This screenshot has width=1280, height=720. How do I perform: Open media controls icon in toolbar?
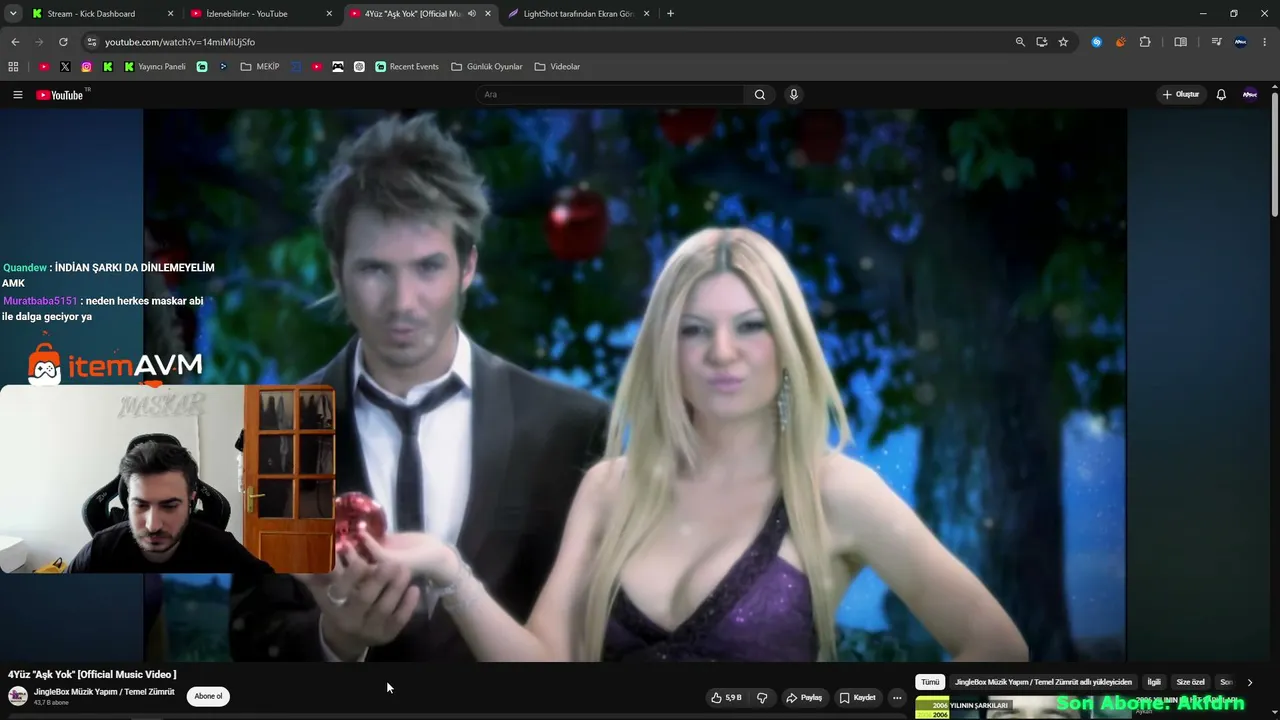click(x=1216, y=42)
